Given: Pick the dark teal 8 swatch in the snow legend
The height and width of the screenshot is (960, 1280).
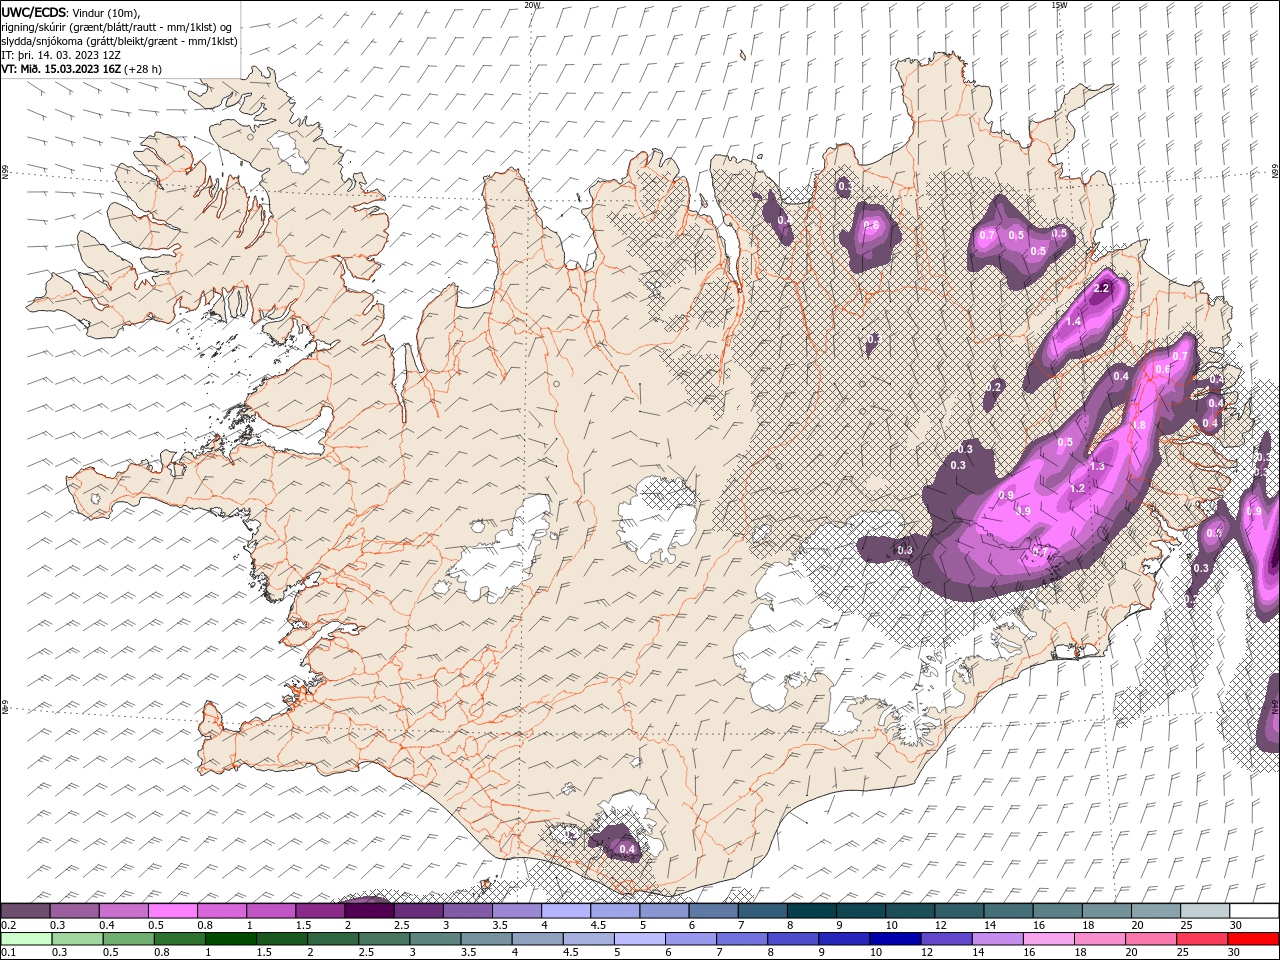Looking at the screenshot, I should point(811,911).
